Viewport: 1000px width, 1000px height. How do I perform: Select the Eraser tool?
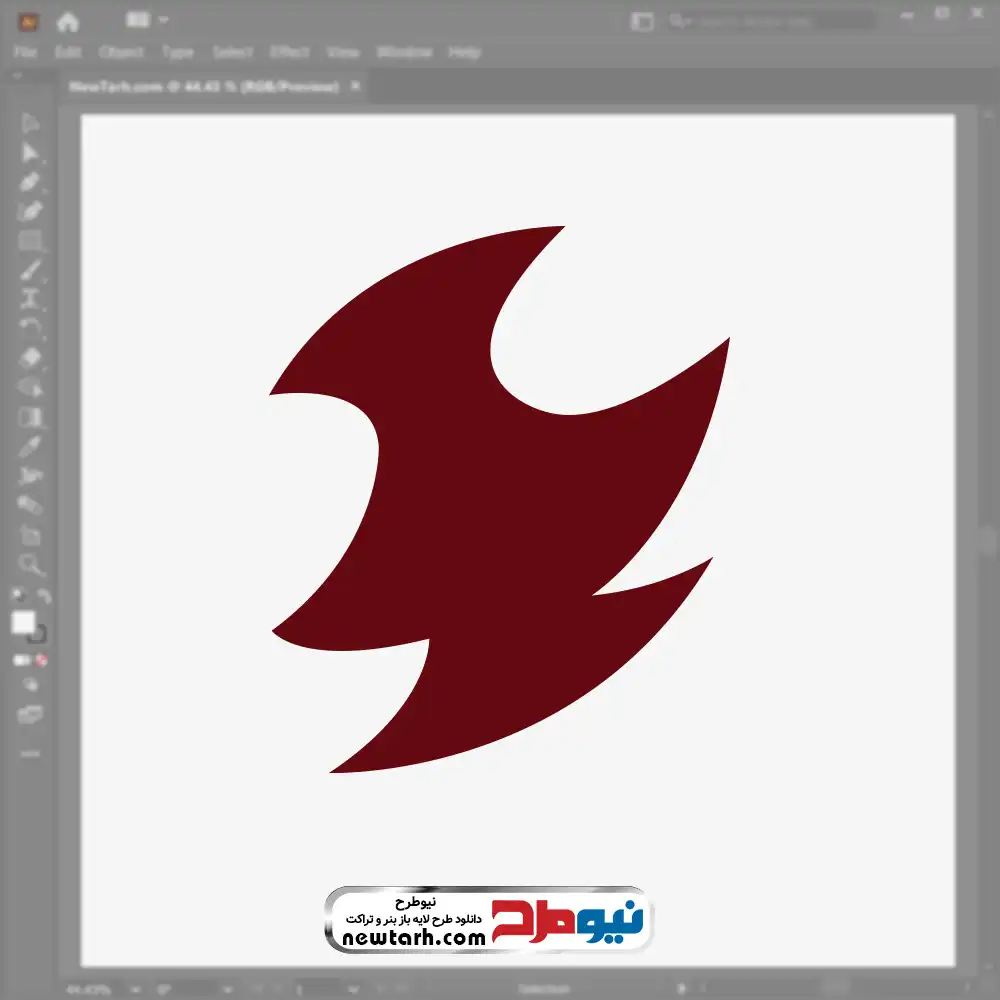[31, 357]
